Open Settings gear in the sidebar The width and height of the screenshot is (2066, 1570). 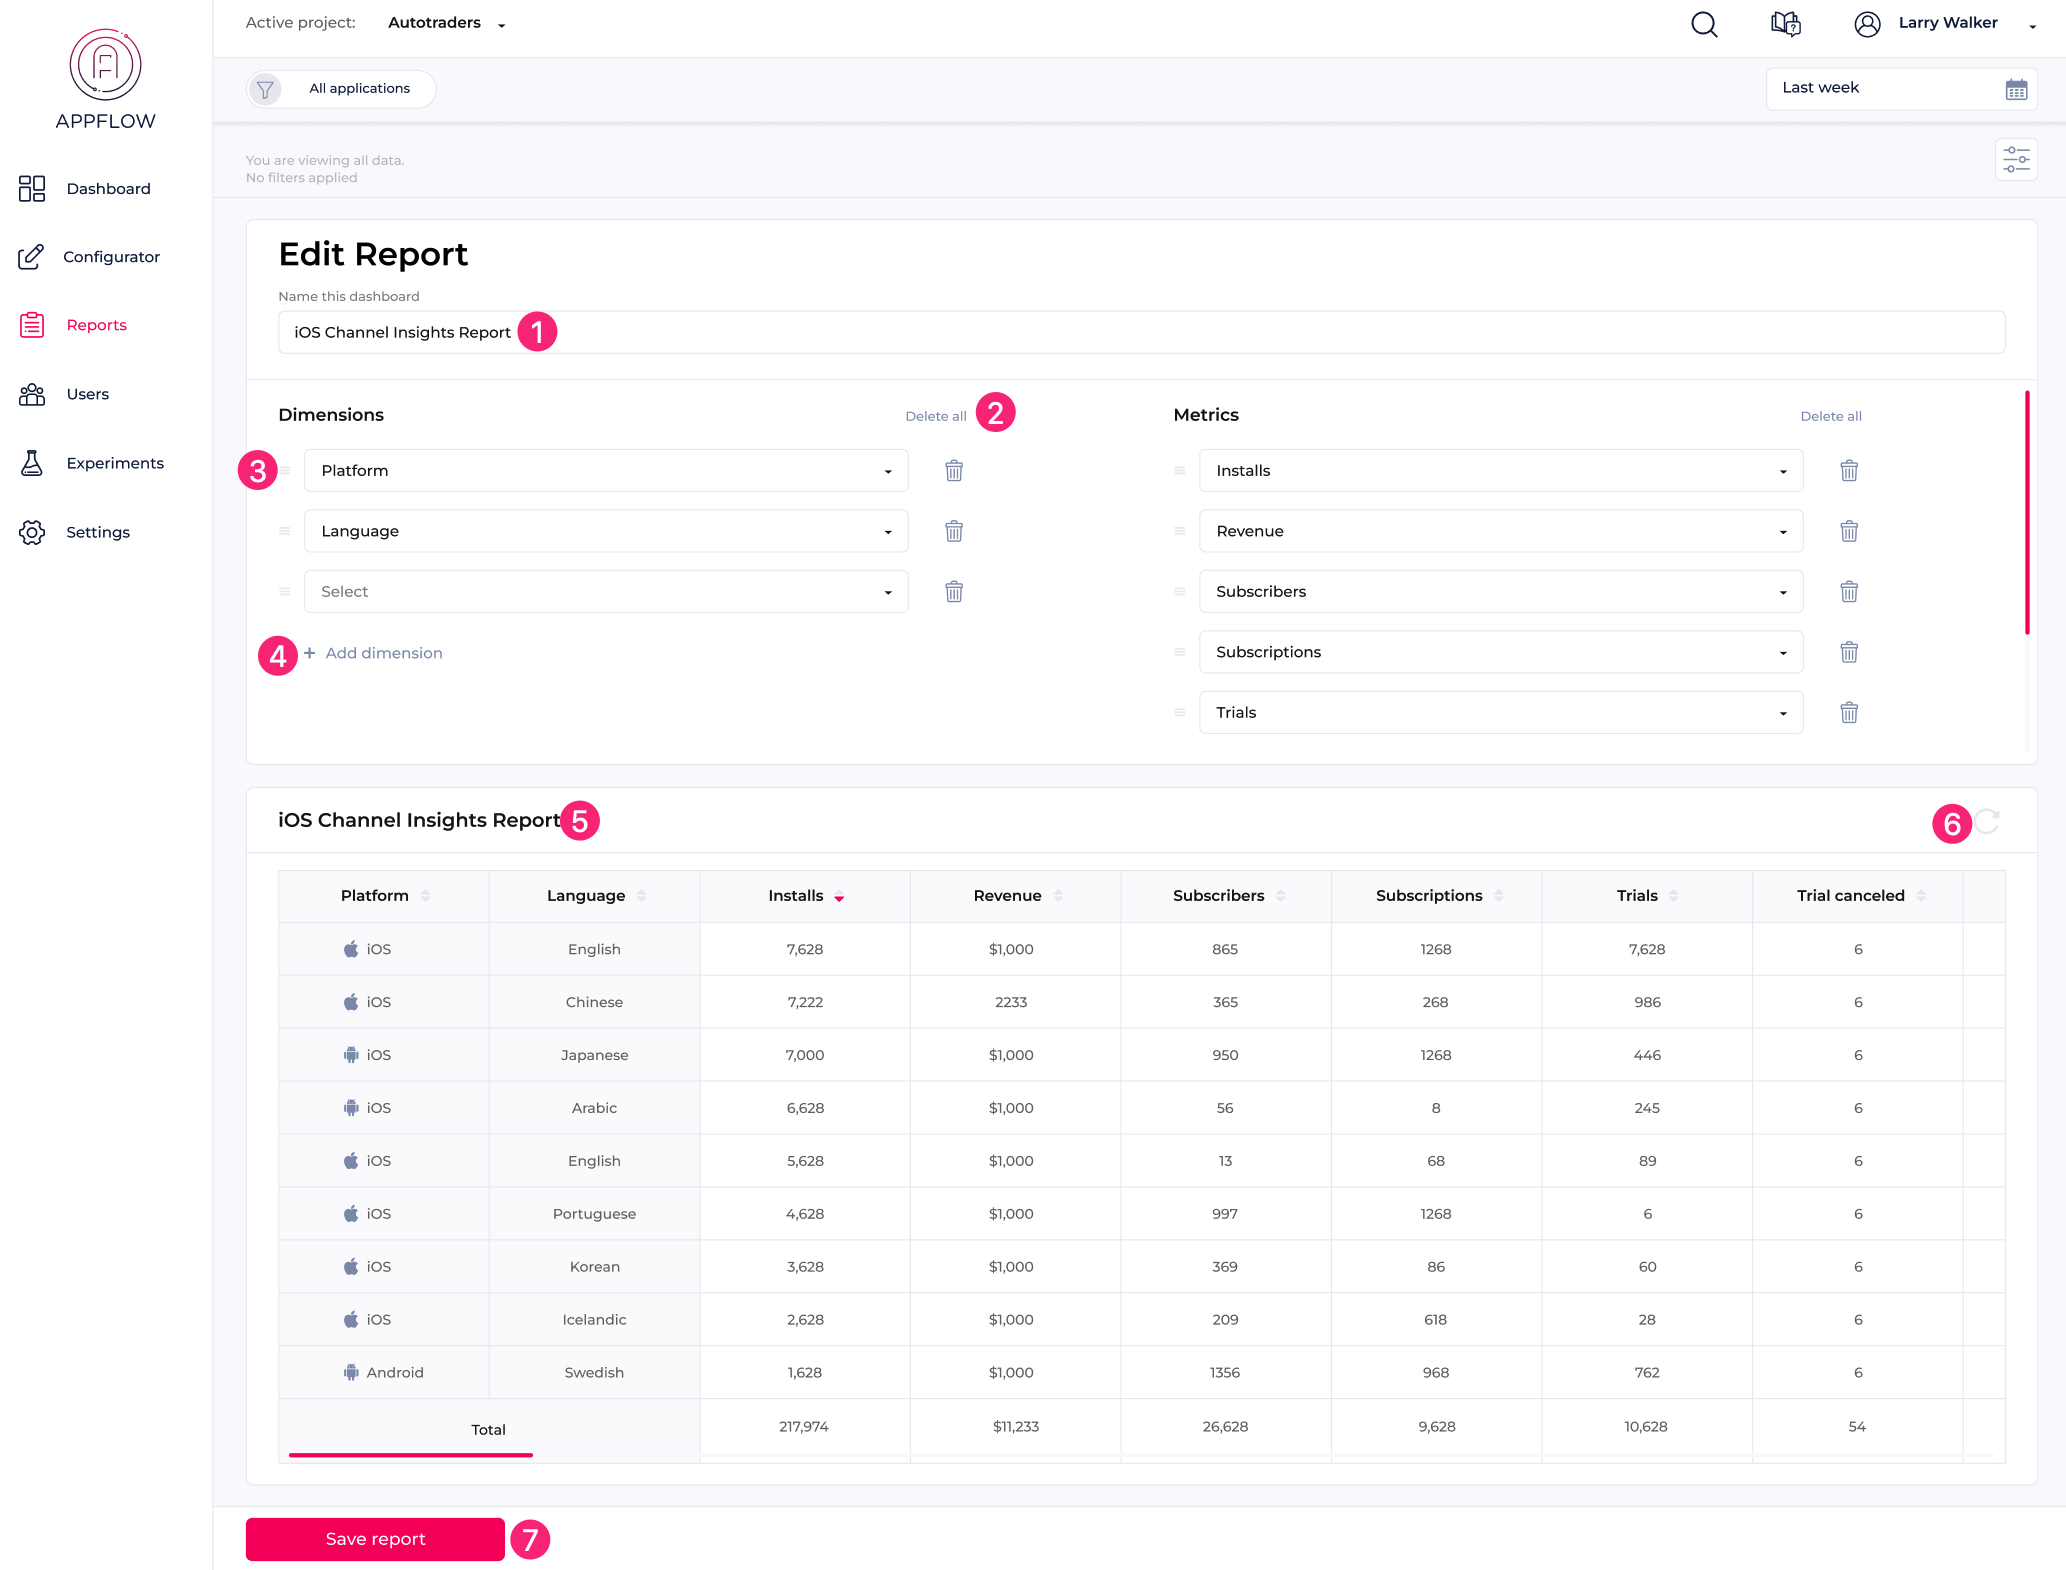[x=97, y=531]
